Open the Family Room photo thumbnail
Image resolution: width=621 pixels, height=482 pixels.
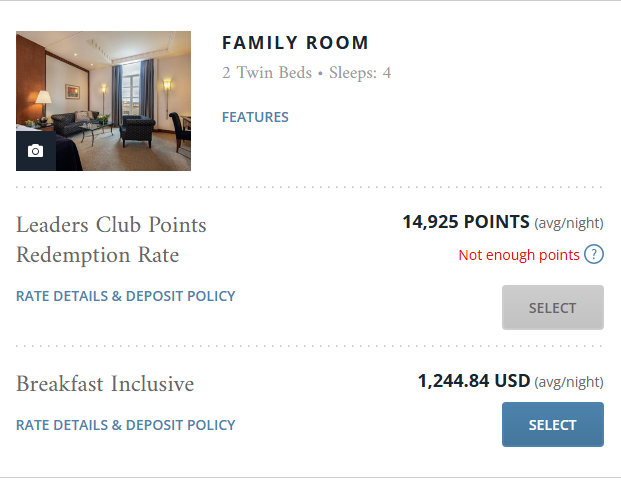click(x=104, y=101)
